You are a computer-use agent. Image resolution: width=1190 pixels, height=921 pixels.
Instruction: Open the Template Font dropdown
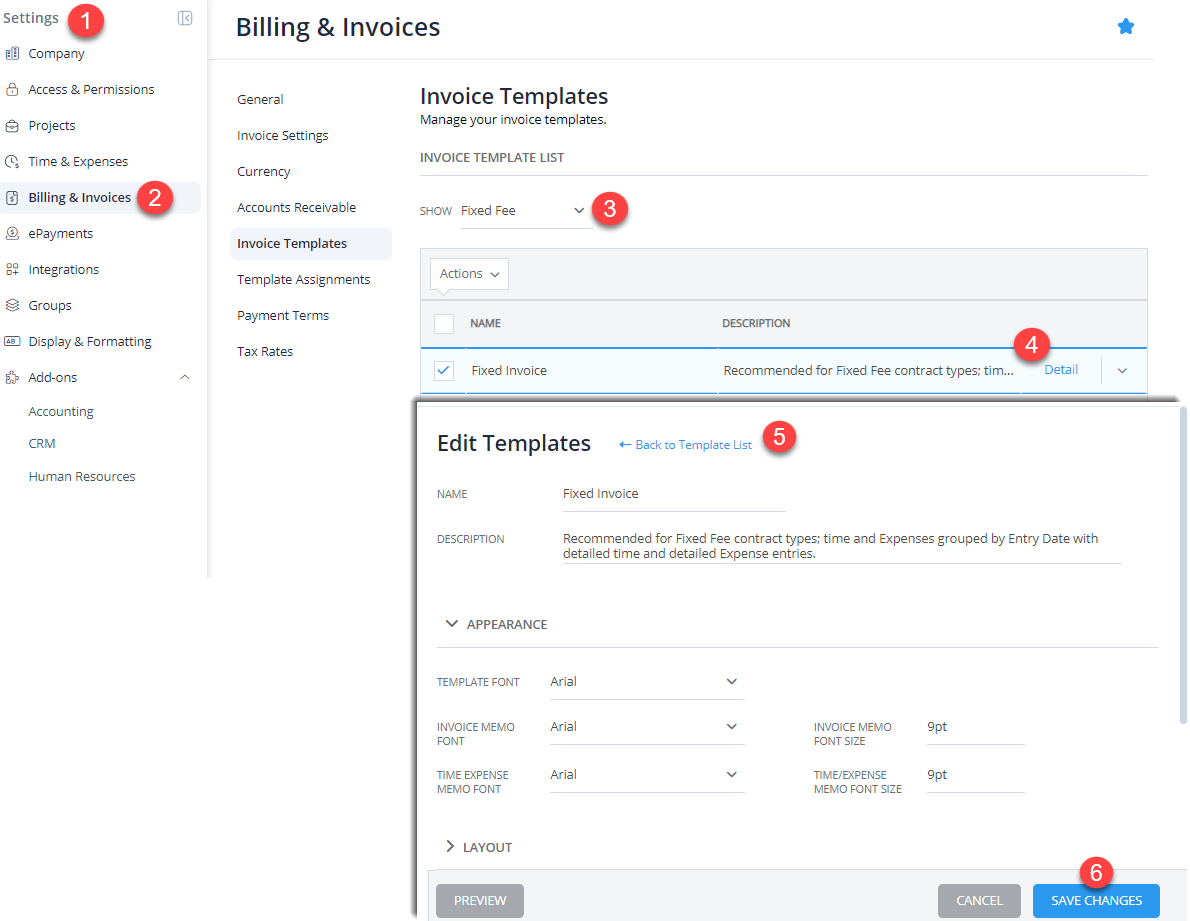(645, 681)
